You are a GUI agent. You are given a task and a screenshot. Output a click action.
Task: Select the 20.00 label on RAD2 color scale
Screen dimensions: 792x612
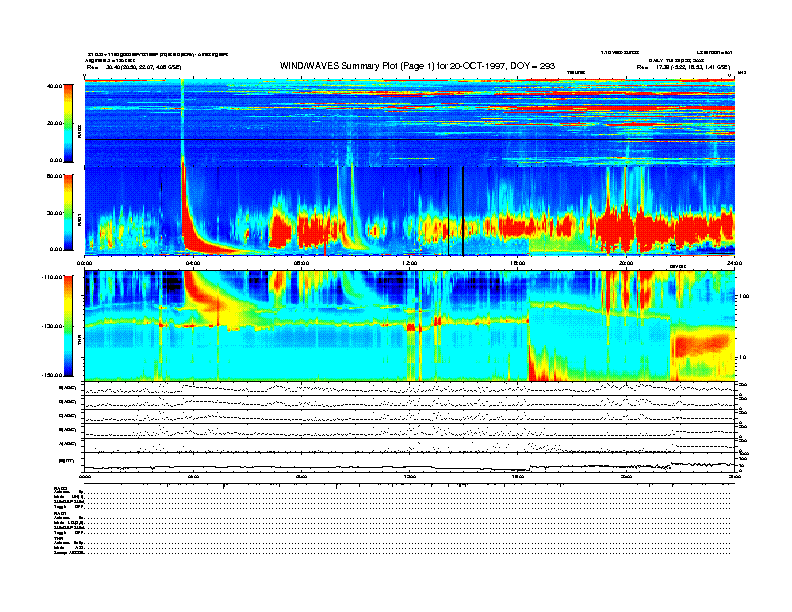54,123
